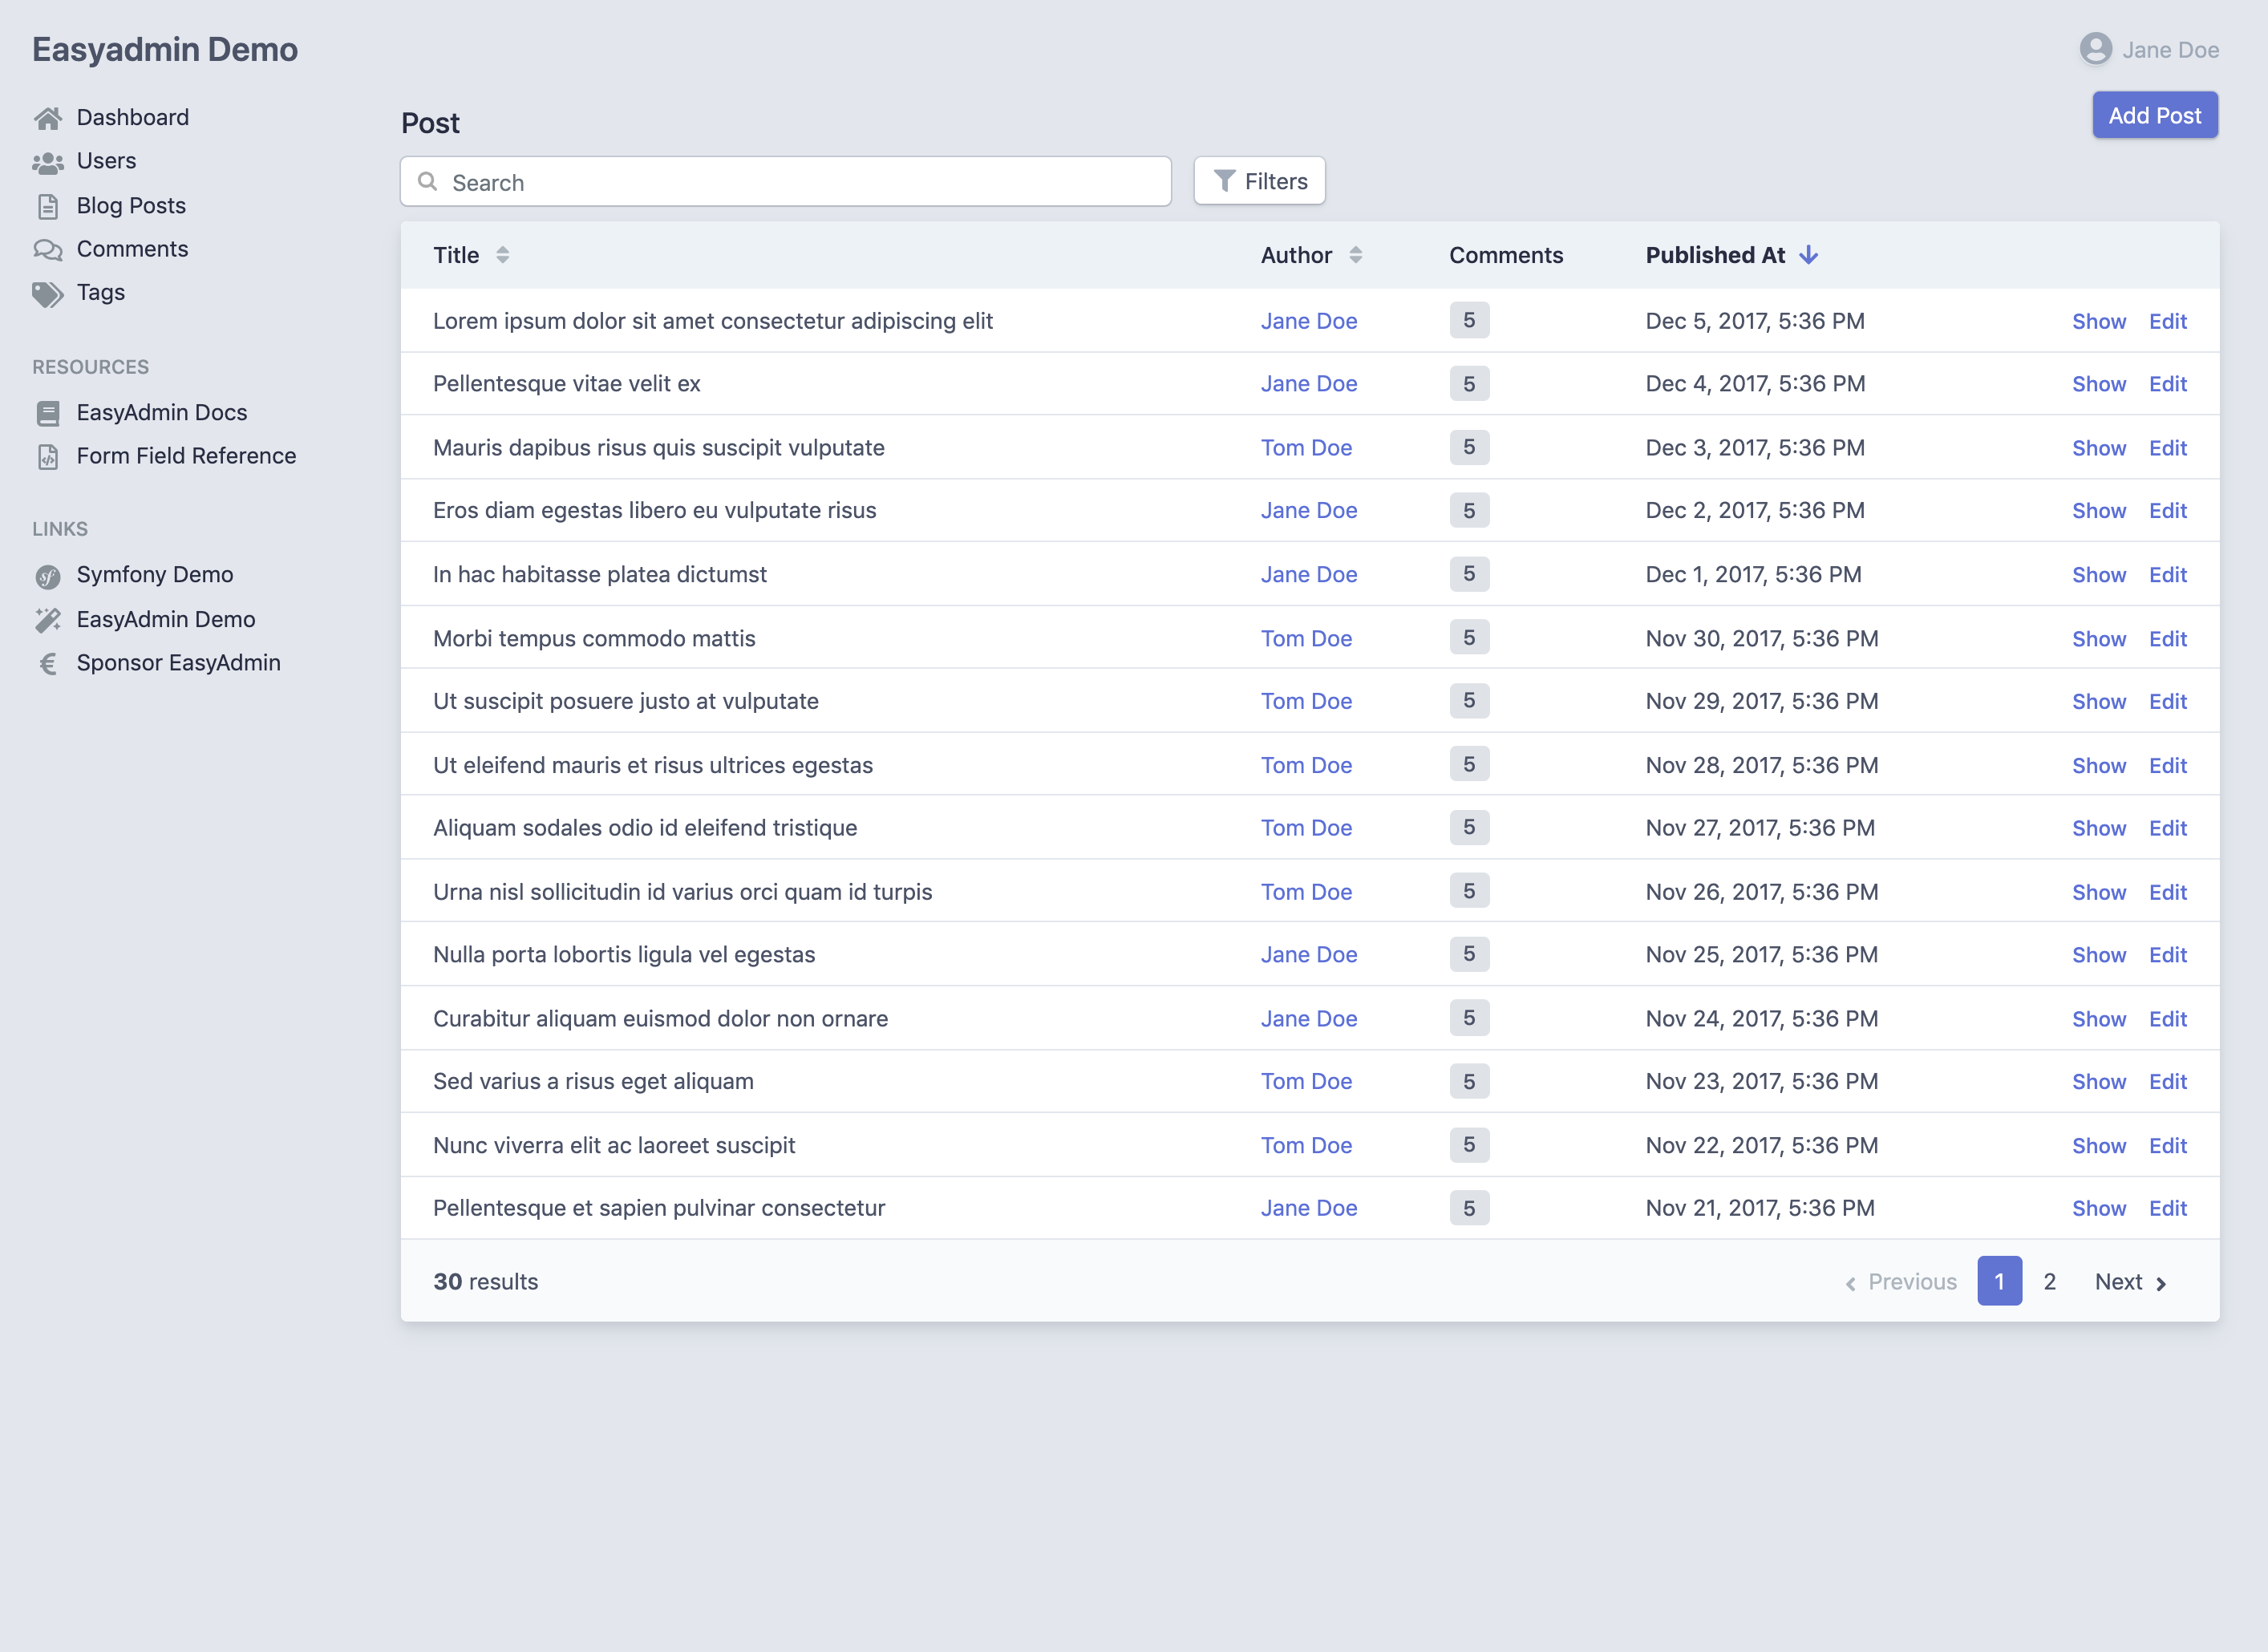The image size is (2268, 1652).
Task: Sort table by Author column
Action: pos(1355,255)
